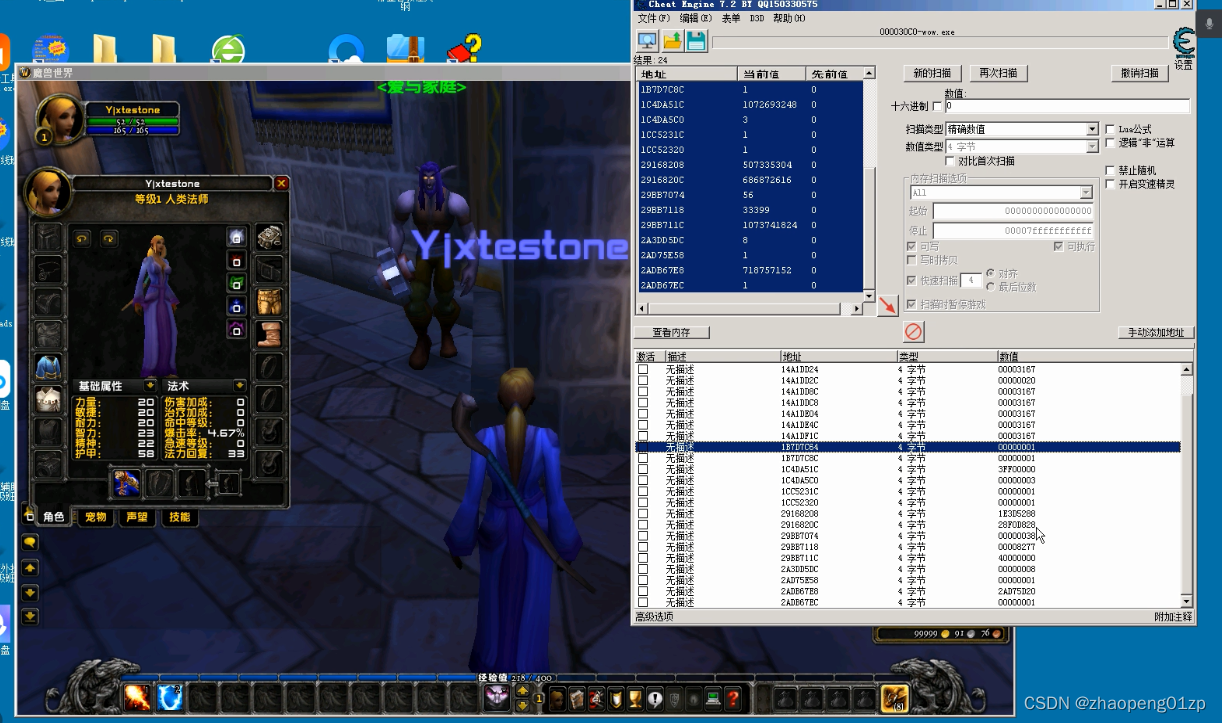Open the quest log exclamation button

(x=655, y=698)
